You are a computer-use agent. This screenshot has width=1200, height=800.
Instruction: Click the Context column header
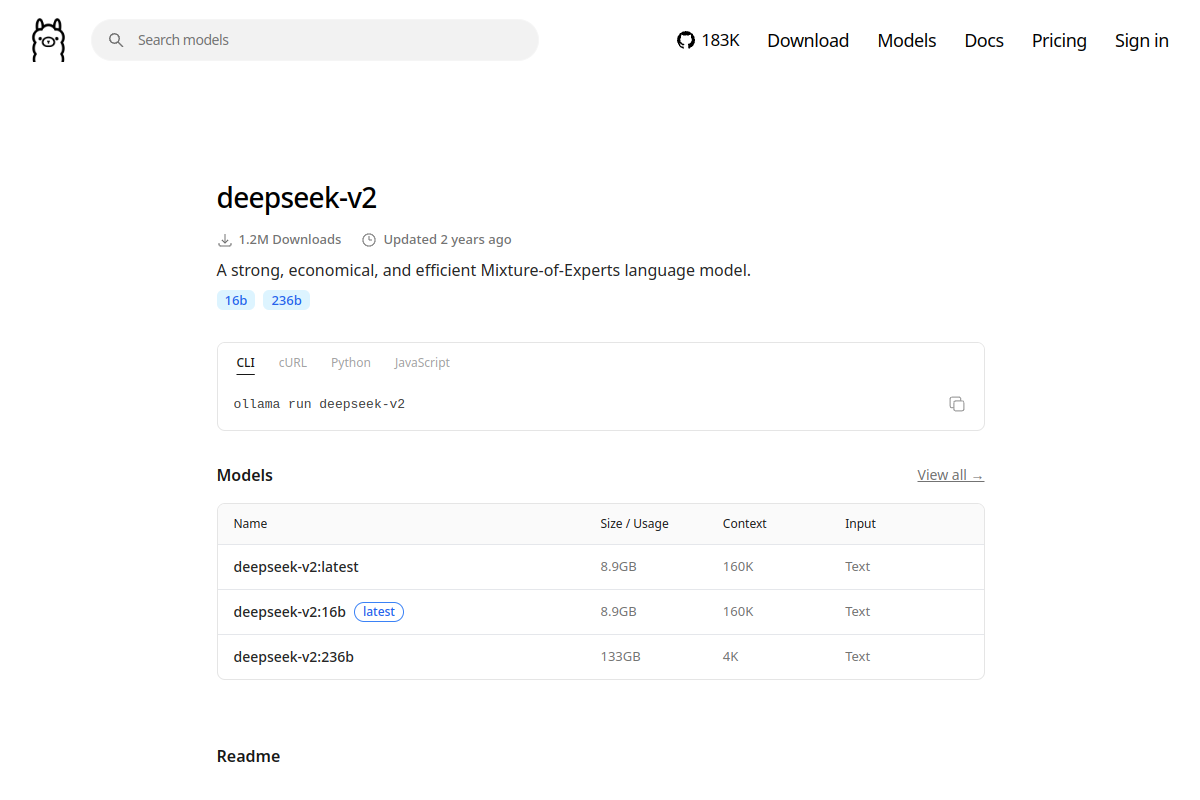[x=745, y=523]
